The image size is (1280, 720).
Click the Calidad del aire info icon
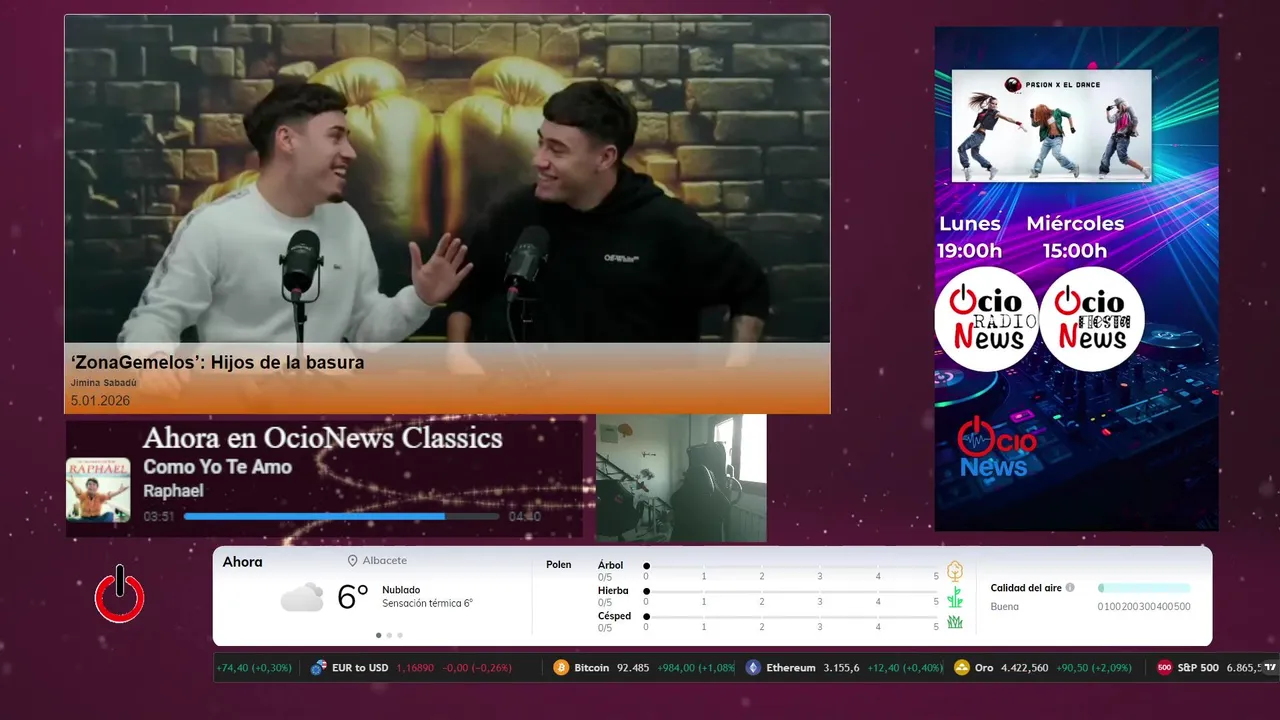(1070, 588)
